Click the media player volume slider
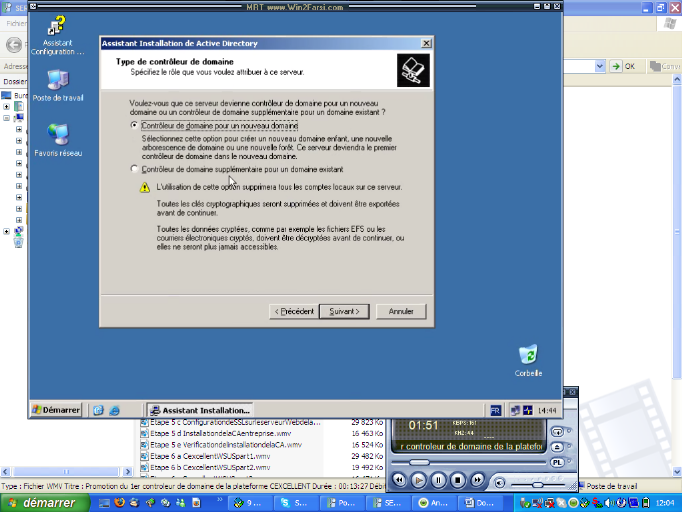This screenshot has height=512, width=682. (x=538, y=485)
